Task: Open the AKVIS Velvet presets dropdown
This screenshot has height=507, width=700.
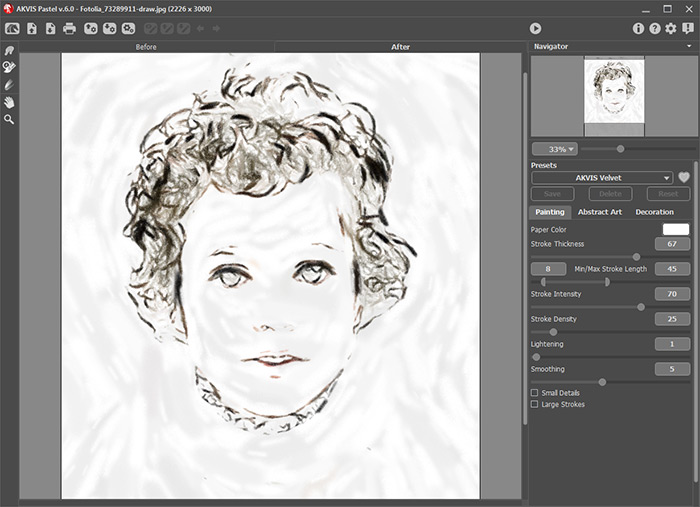Action: (602, 178)
